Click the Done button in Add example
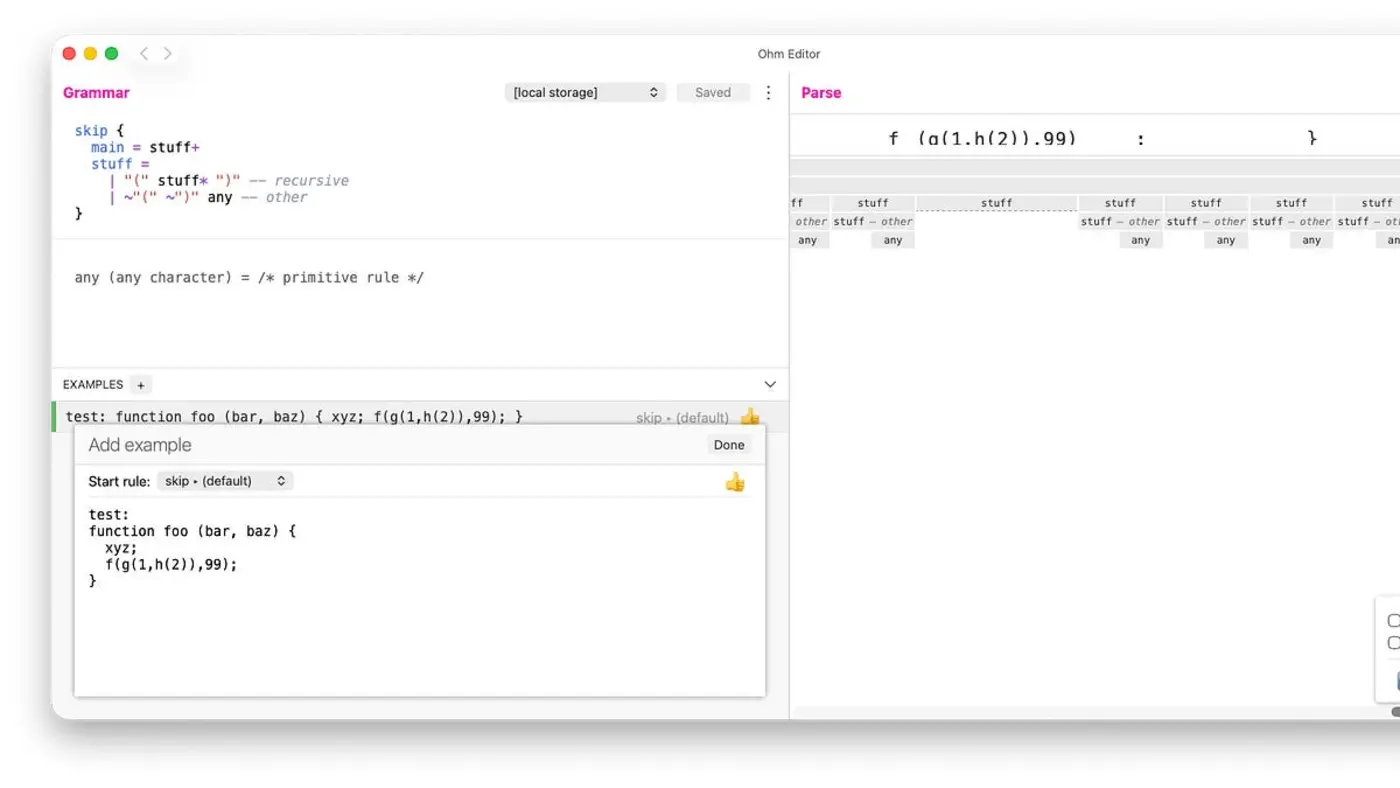The image size is (1400, 788). 729,445
